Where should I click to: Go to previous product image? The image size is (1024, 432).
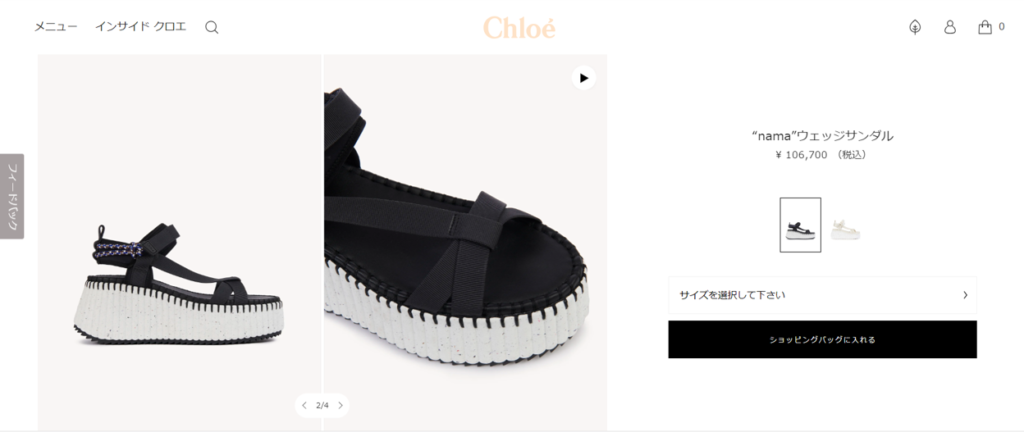point(304,405)
